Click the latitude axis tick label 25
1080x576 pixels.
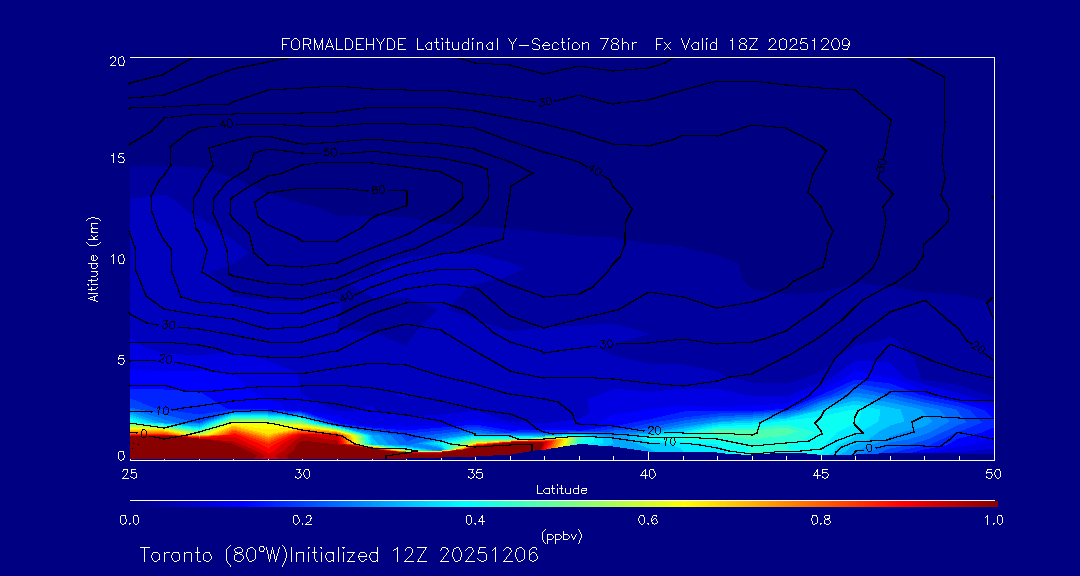[x=129, y=474]
